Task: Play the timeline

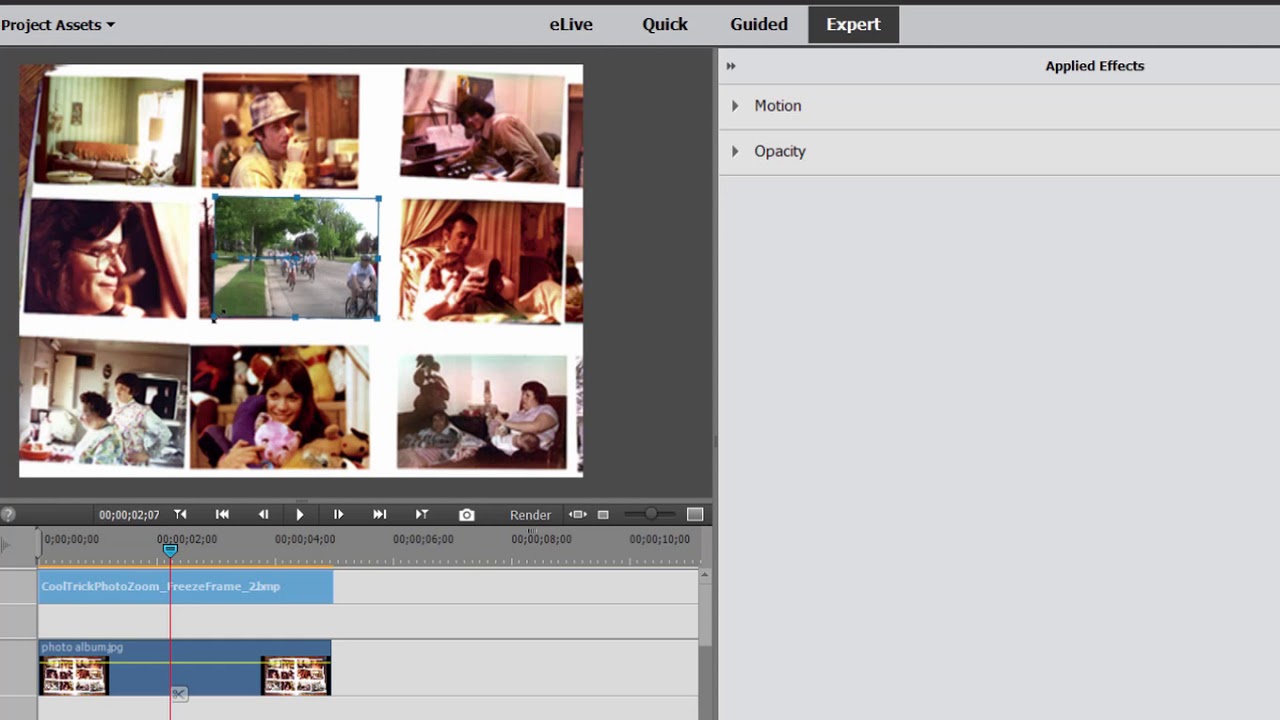Action: click(x=300, y=514)
